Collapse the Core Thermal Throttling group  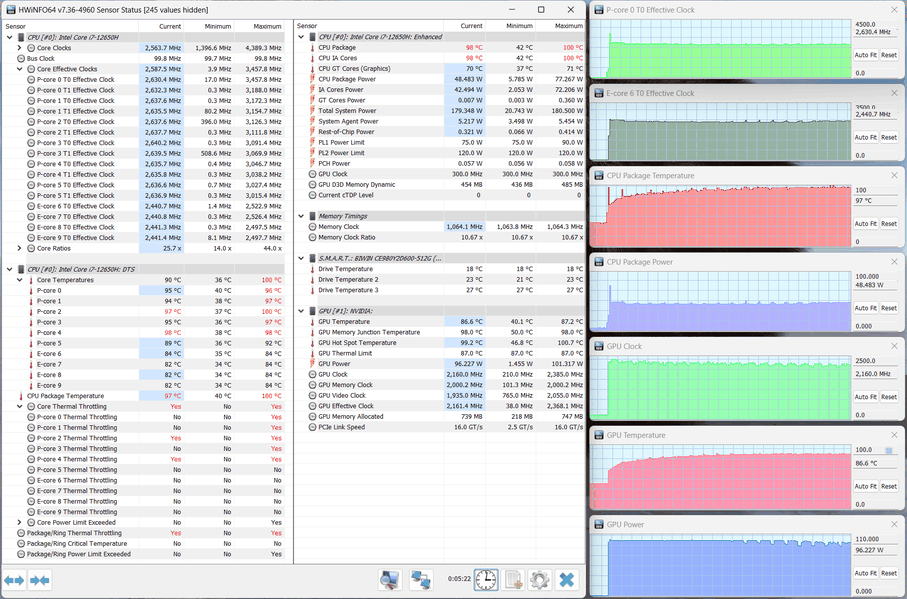click(20, 406)
